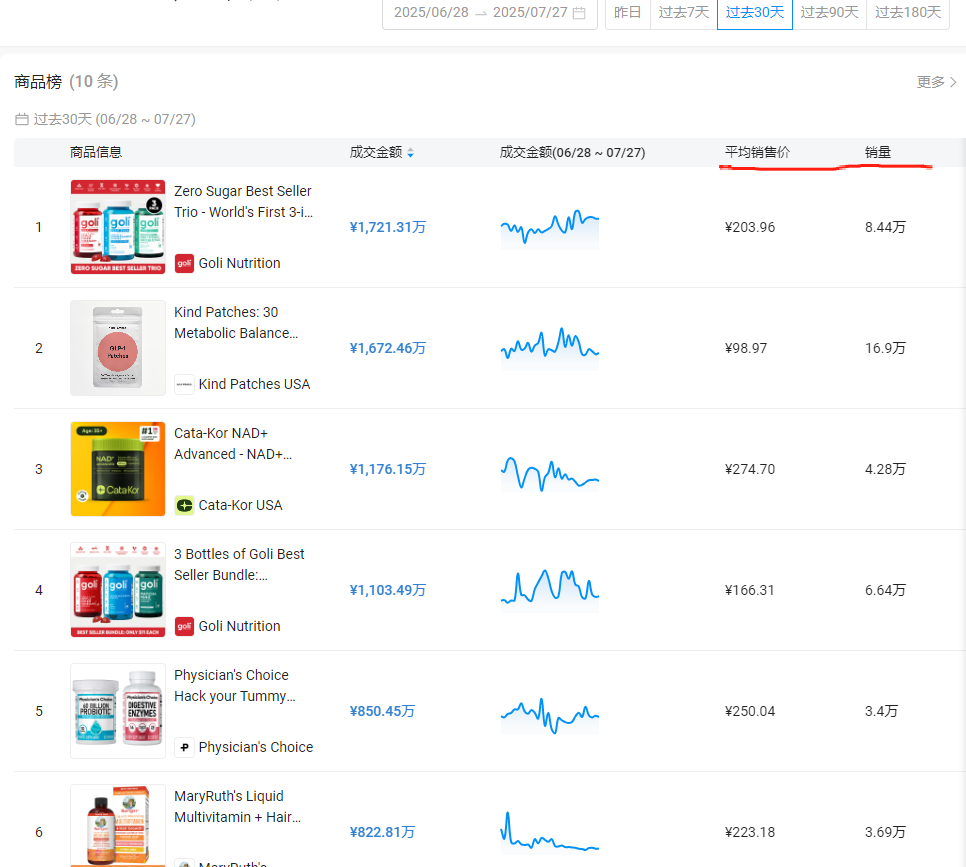
Task: Click the average price ¥98.97
Action: 746,348
